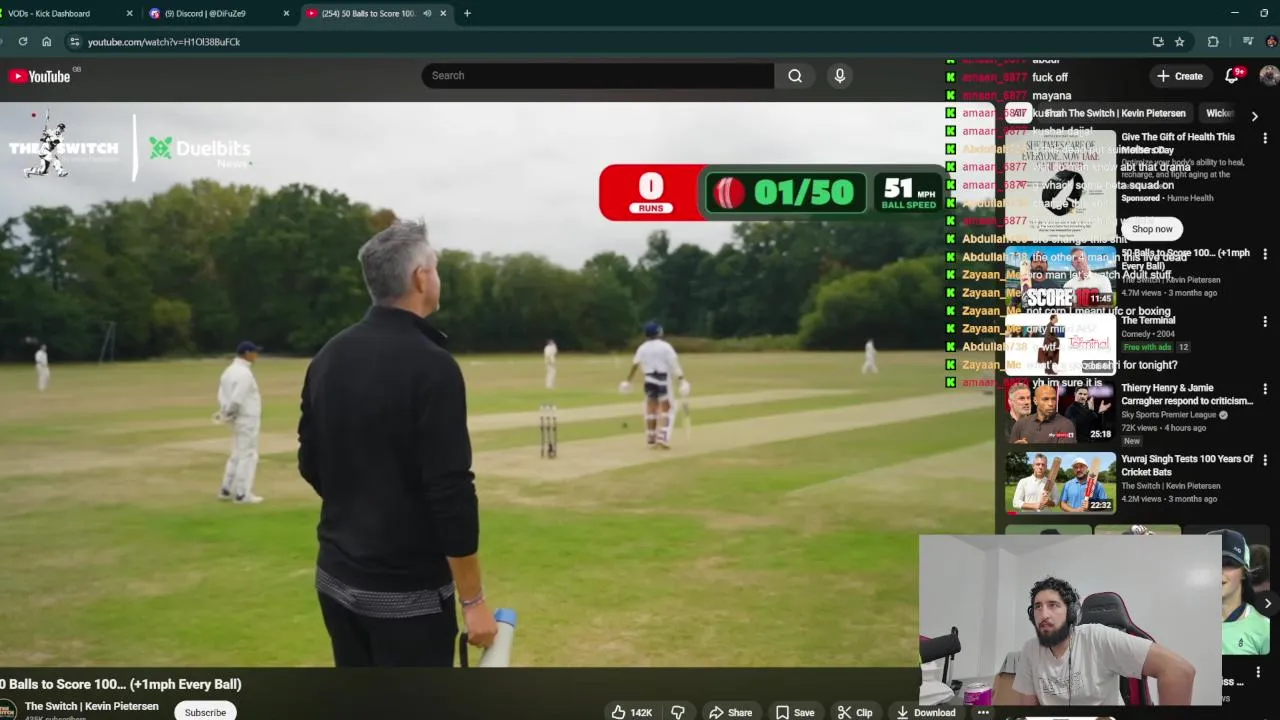
Task: Expand shorts shelf with the right chevron
Action: [1267, 603]
